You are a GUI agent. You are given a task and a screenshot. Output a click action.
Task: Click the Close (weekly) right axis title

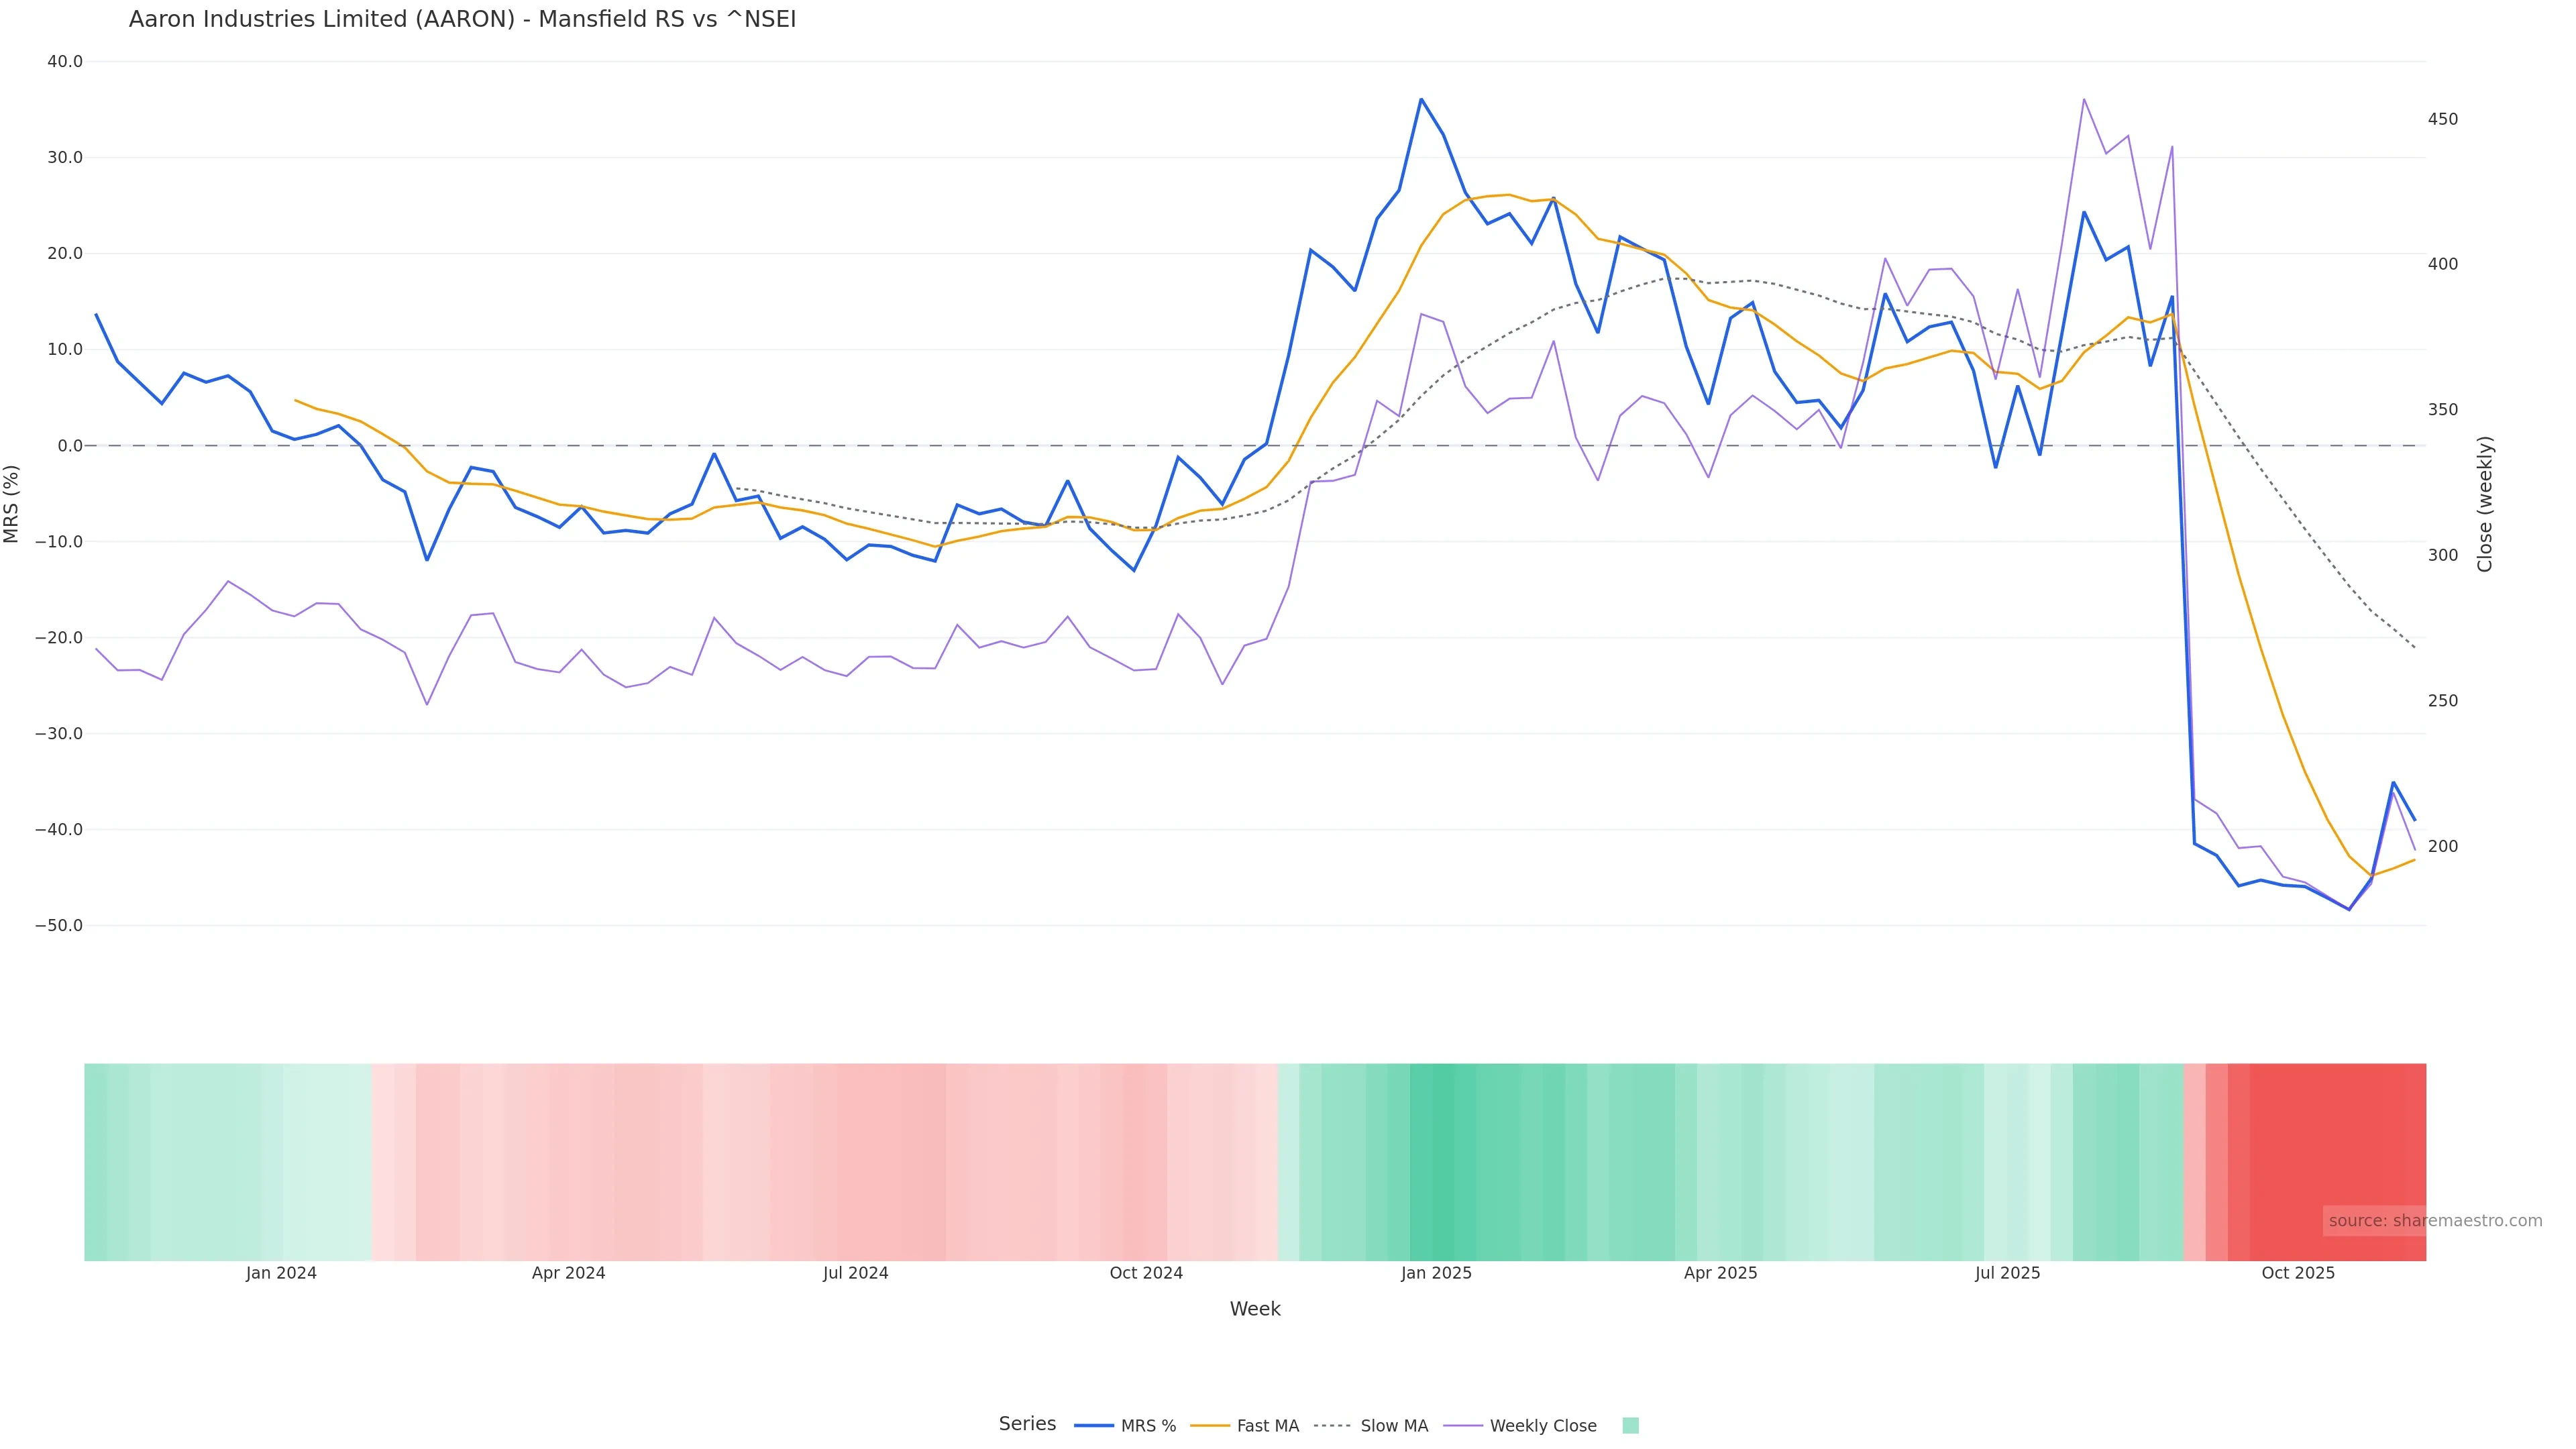(x=2485, y=504)
